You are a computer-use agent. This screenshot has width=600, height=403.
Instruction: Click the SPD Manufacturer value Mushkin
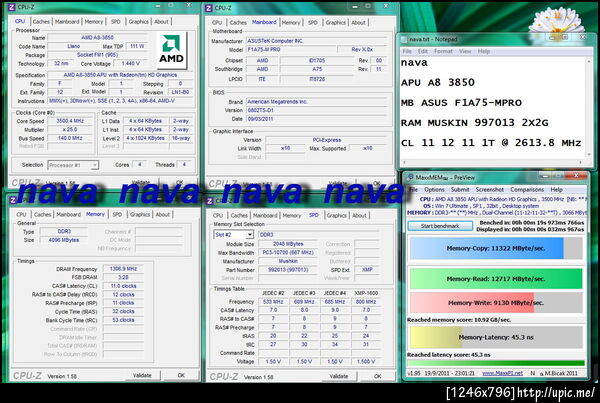(288, 261)
